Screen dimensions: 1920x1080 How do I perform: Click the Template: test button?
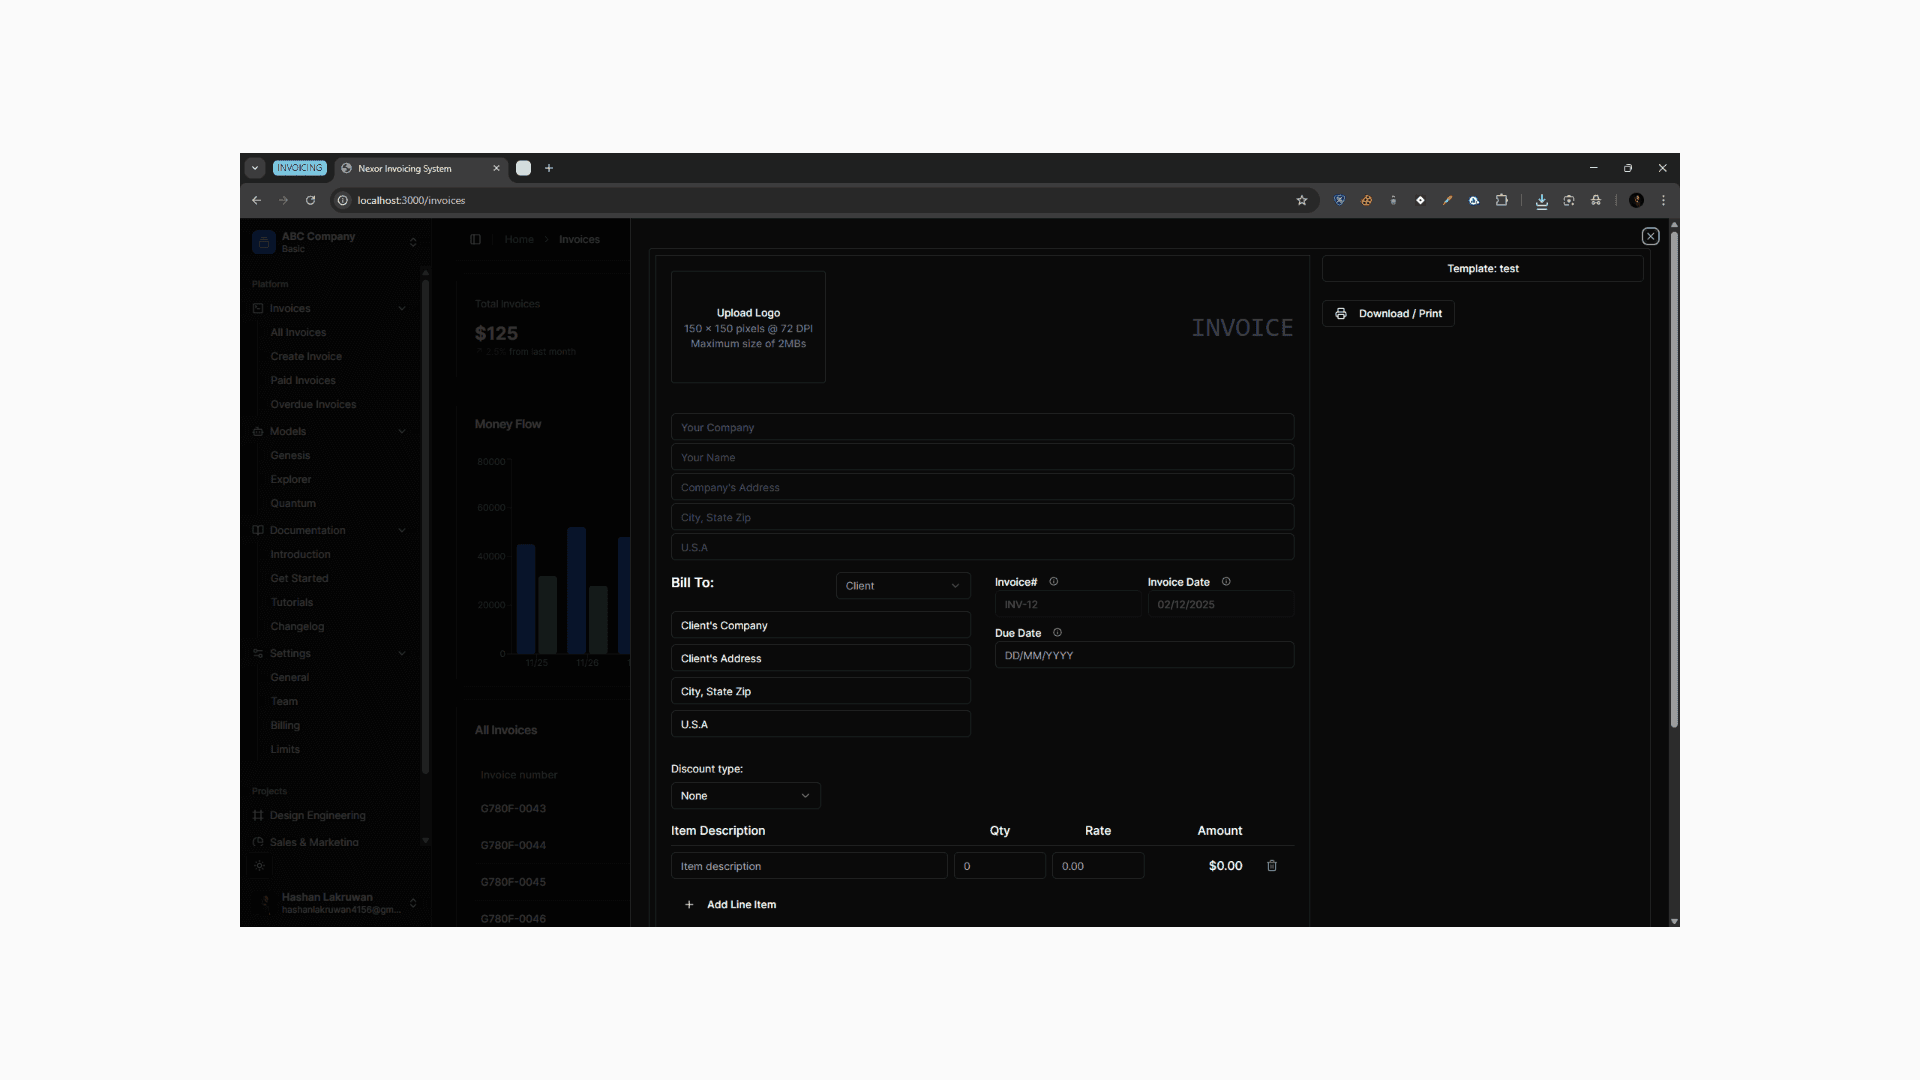[x=1482, y=268]
